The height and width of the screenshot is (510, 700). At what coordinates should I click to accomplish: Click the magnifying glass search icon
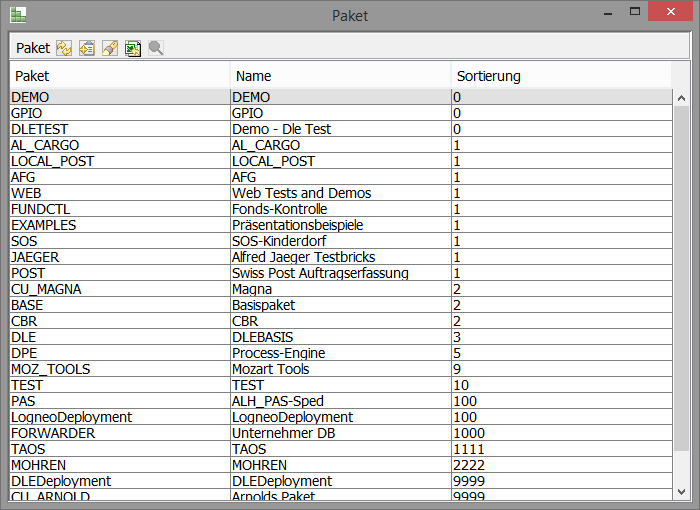pos(156,48)
